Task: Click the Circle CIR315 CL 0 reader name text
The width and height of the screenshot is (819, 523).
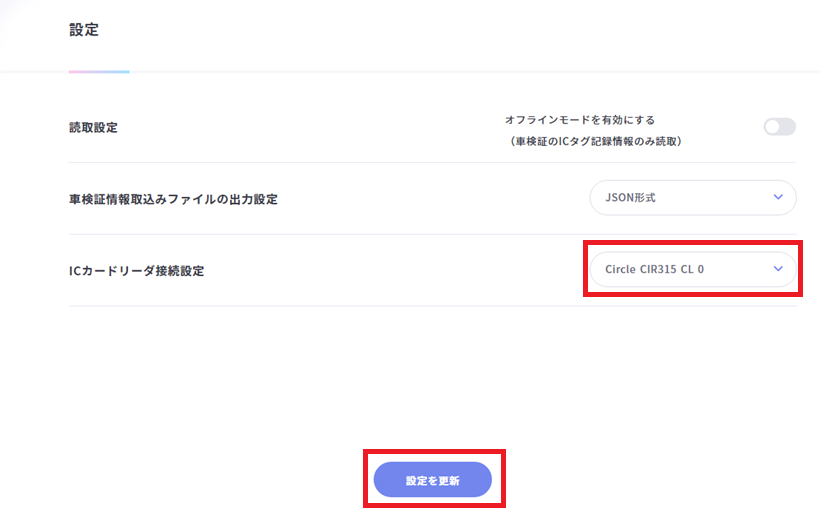Action: coord(654,269)
